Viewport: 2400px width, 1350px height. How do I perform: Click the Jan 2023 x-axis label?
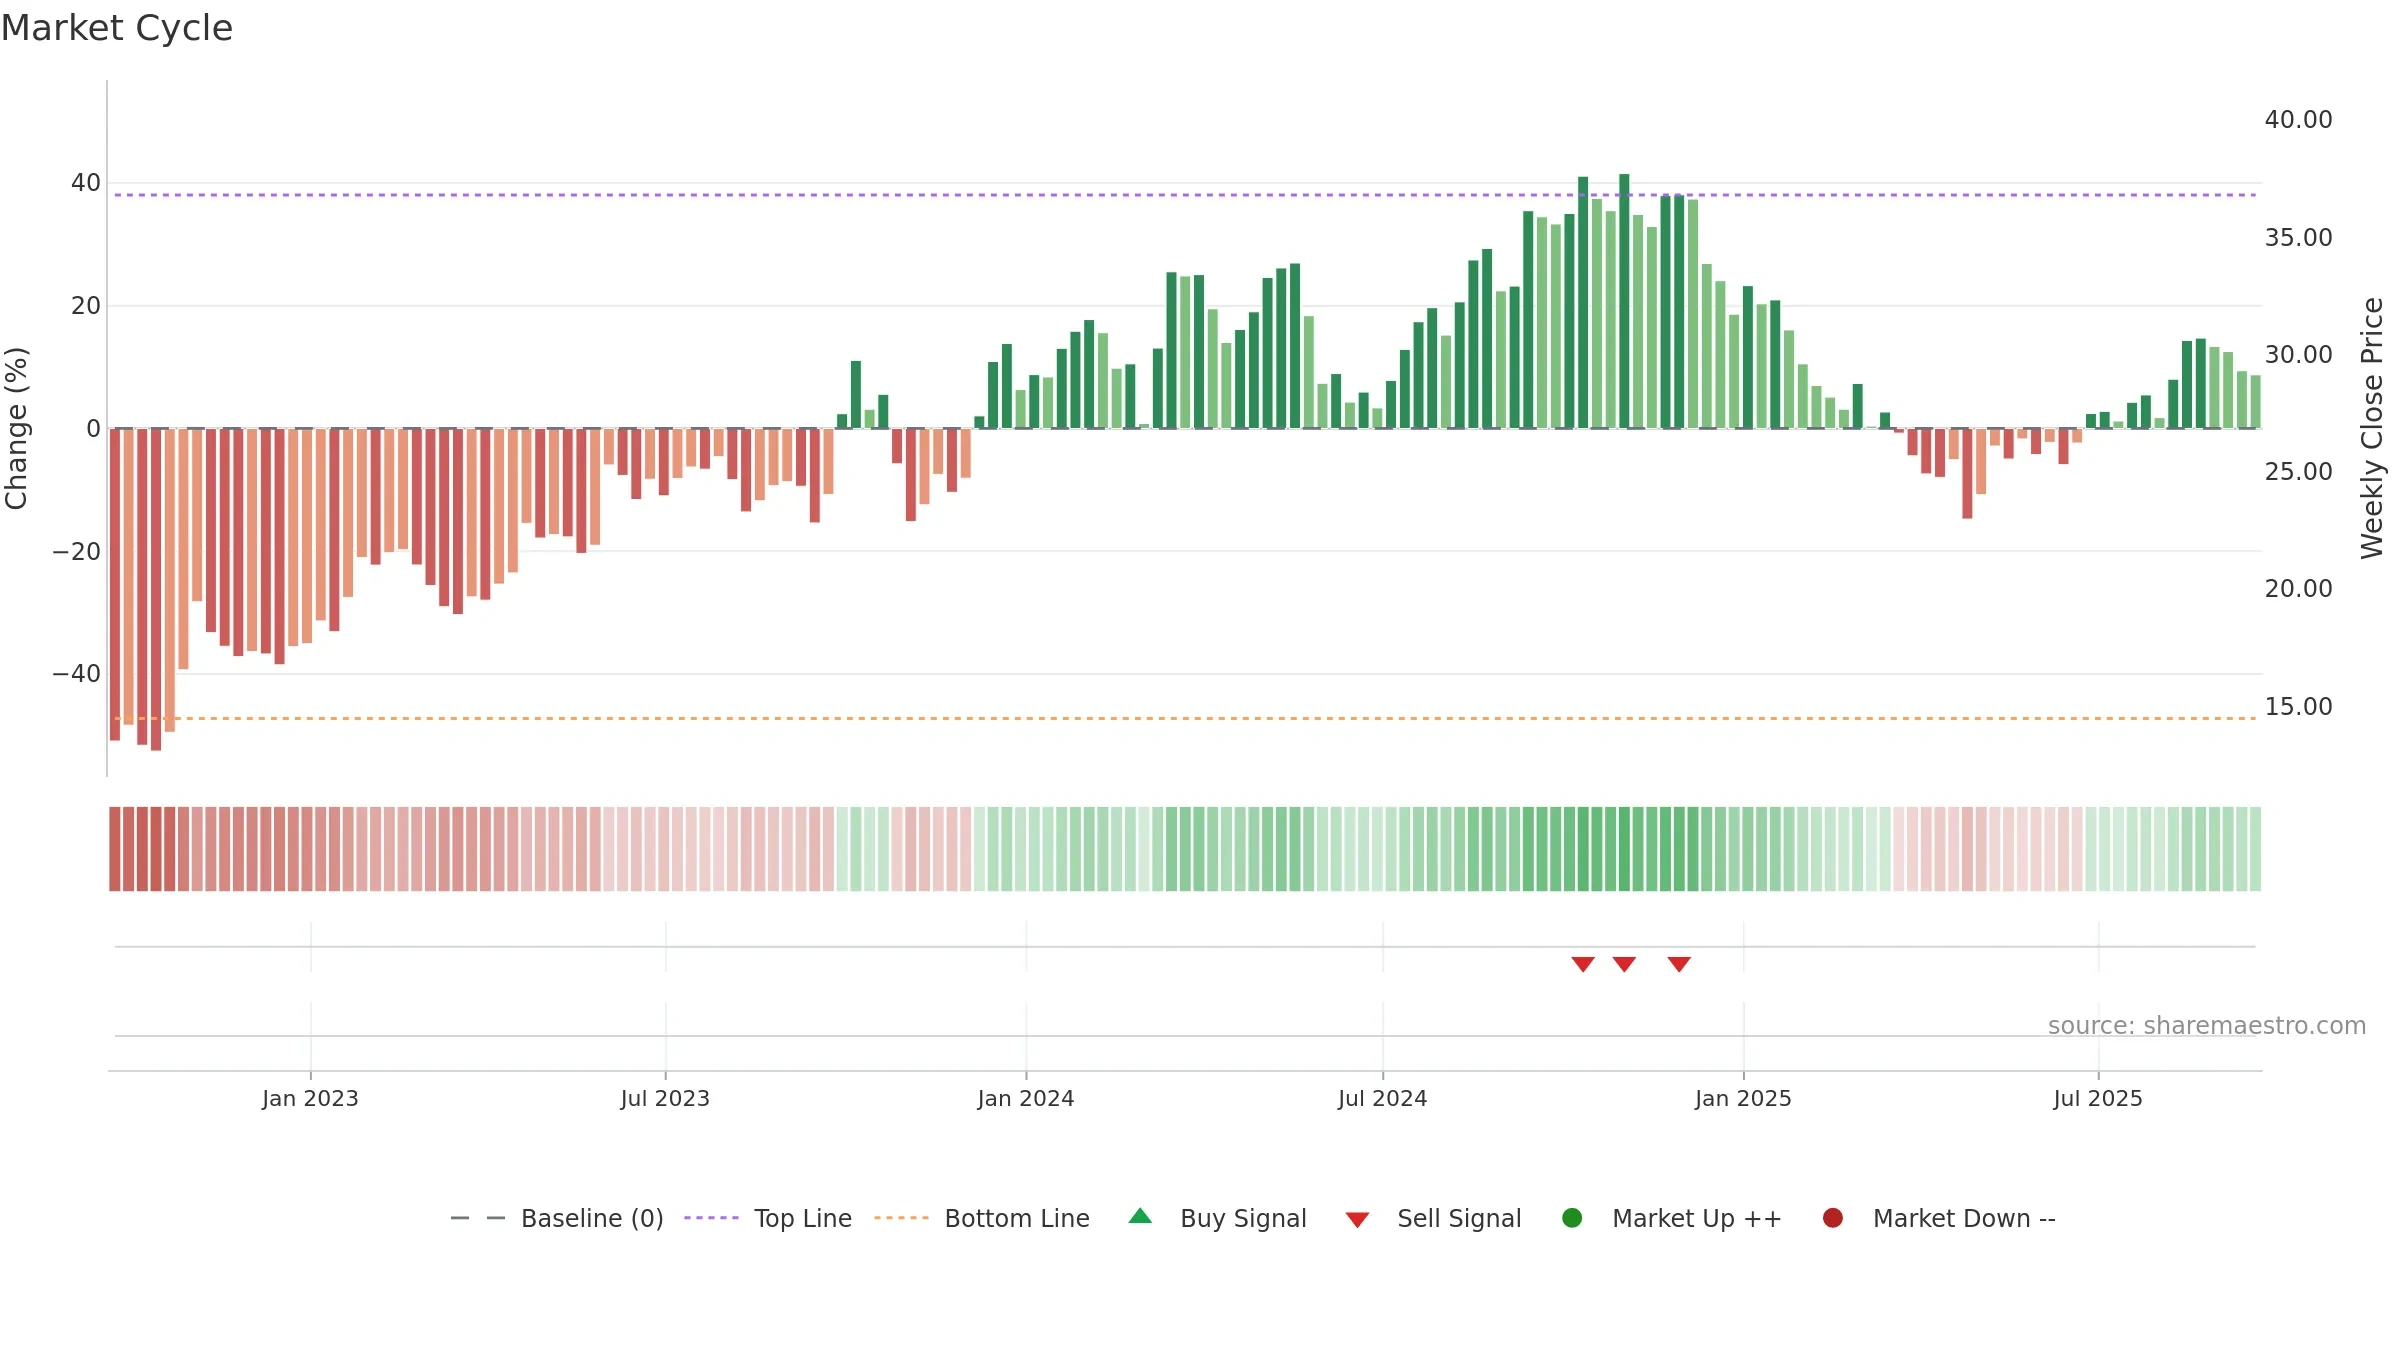pyautogui.click(x=310, y=1098)
